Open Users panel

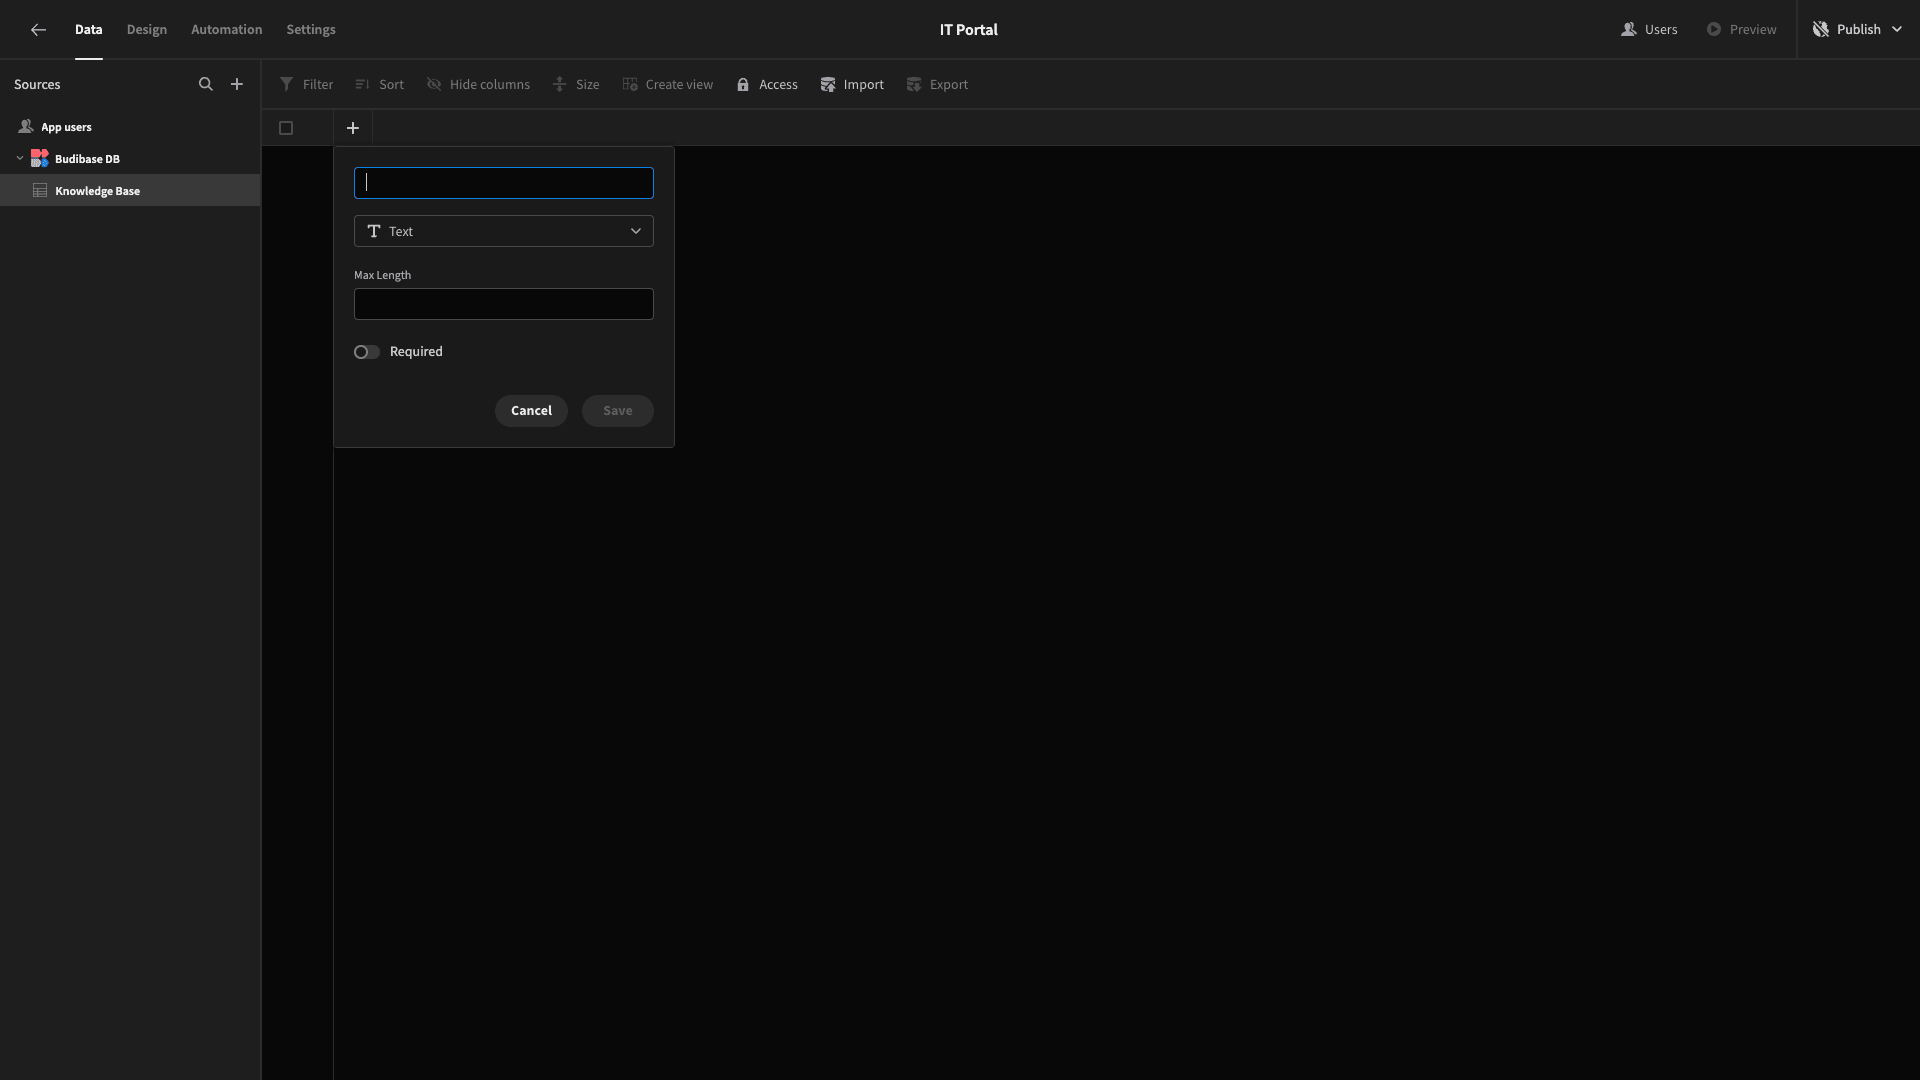(1649, 30)
